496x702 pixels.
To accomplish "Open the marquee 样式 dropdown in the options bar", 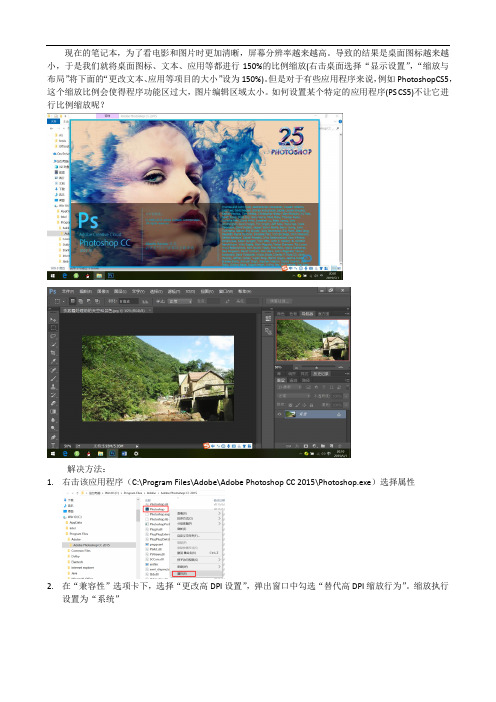I will (x=179, y=301).
